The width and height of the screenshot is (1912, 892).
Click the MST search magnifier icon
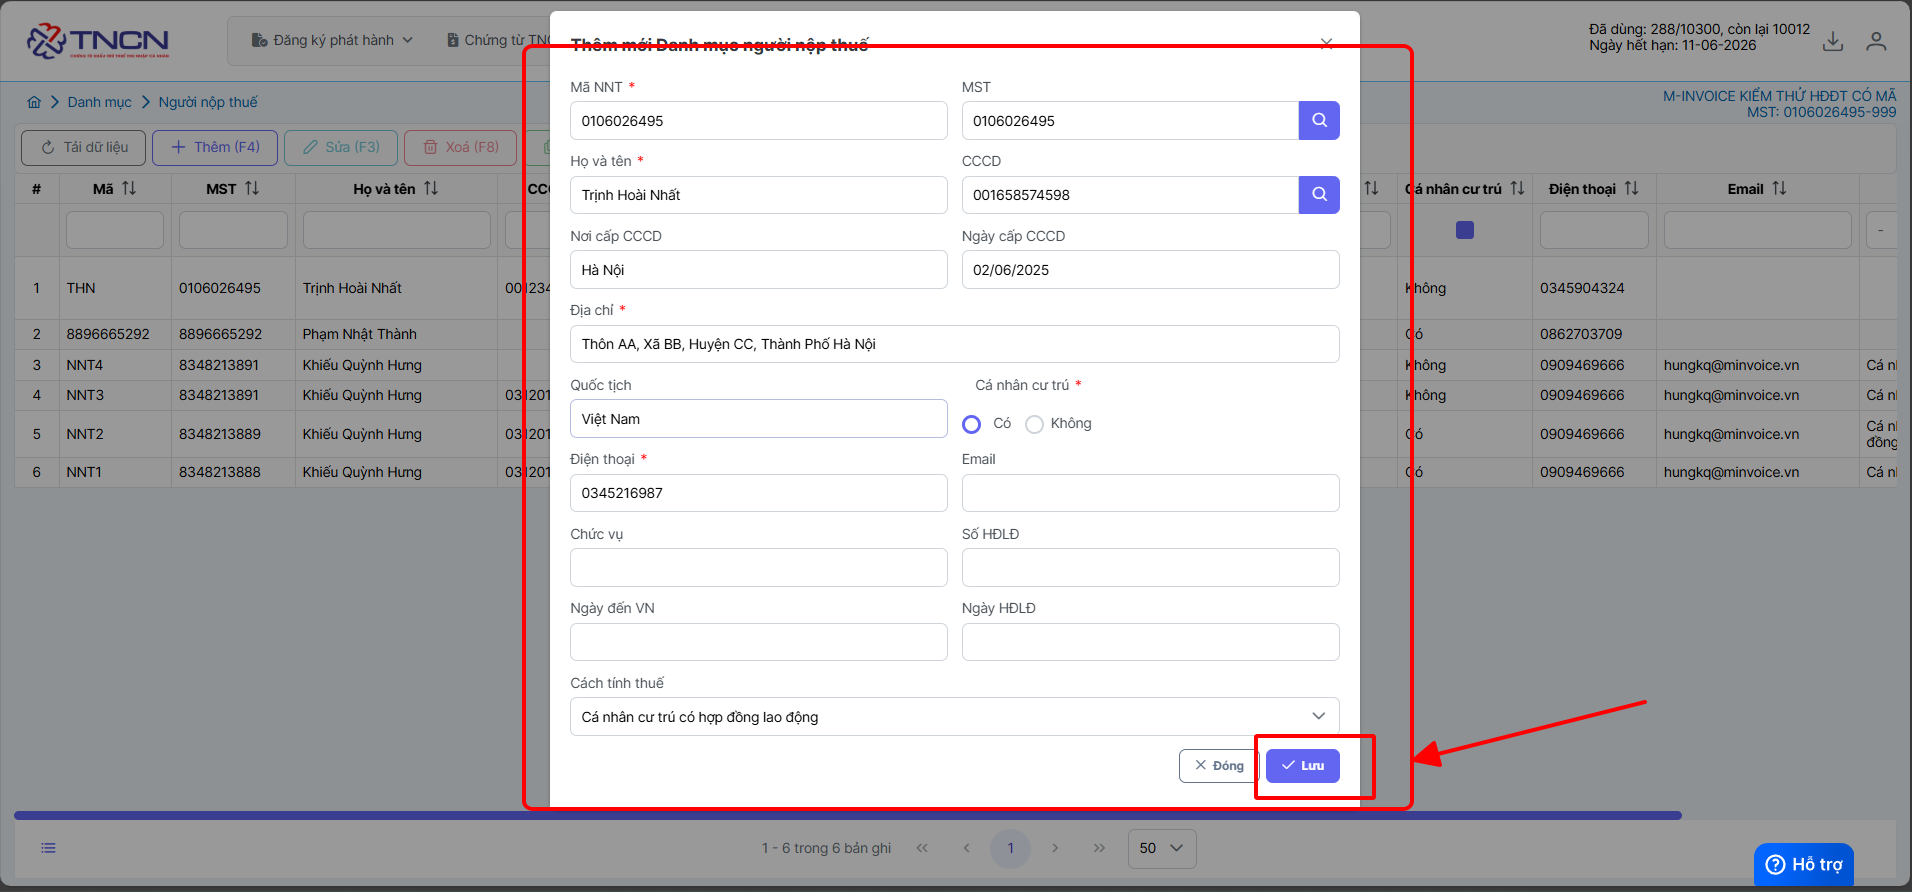point(1319,121)
